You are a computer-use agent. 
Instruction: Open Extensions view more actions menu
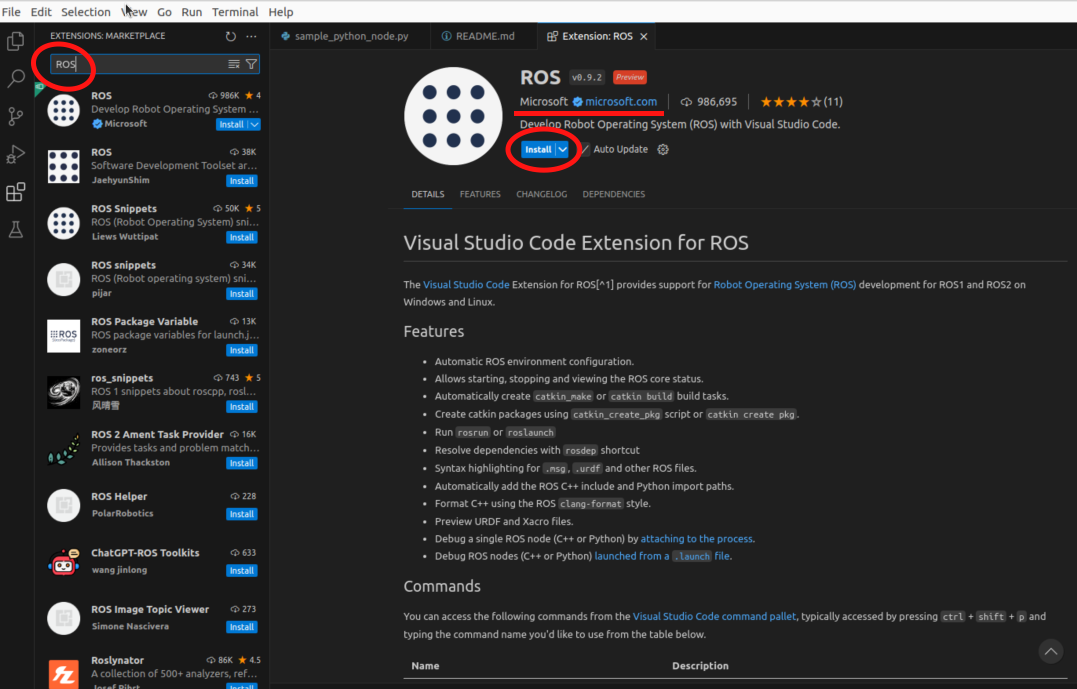pyautogui.click(x=251, y=36)
